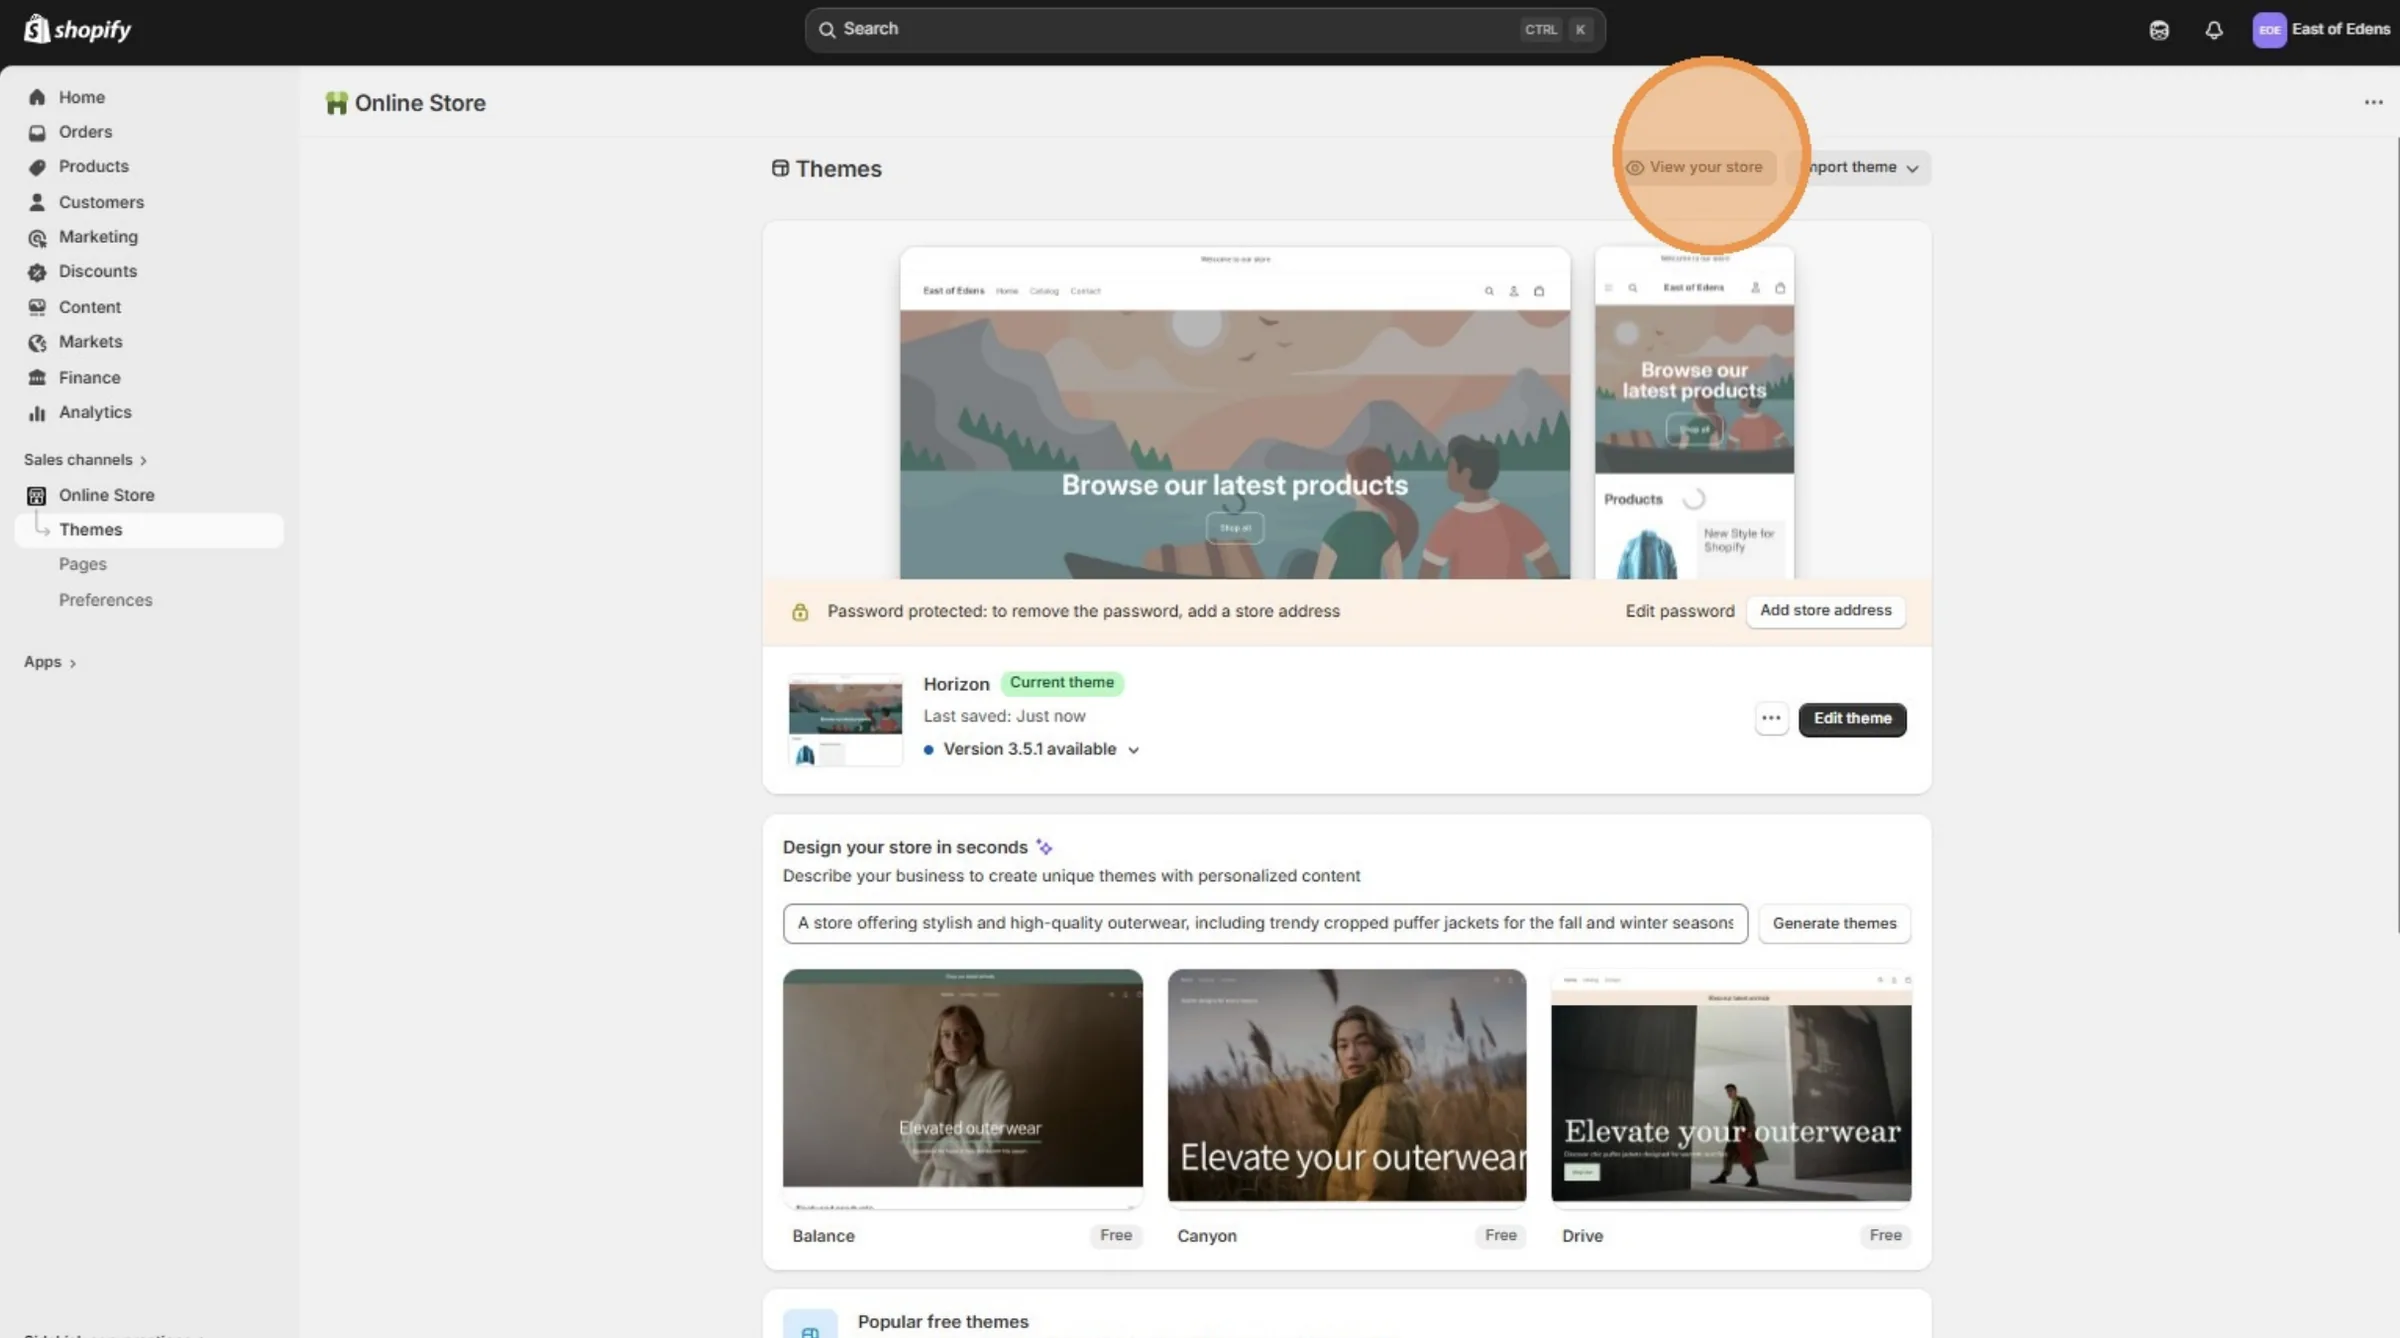Expand the Apps section
The height and width of the screenshot is (1338, 2400).
click(x=50, y=662)
